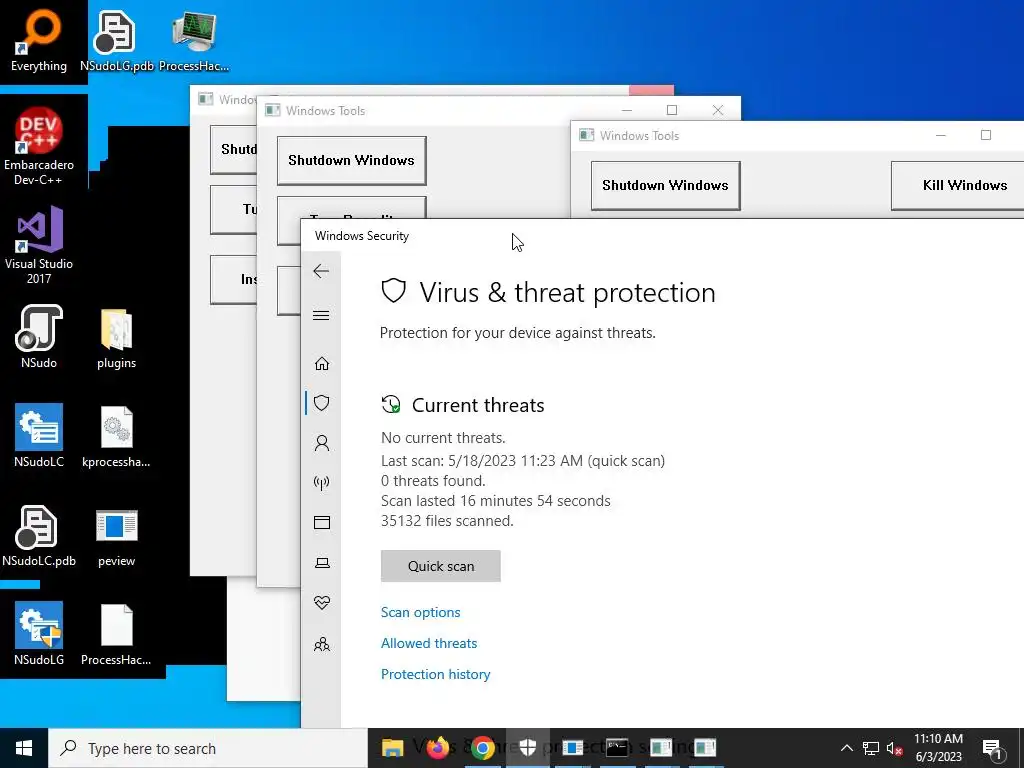This screenshot has height=768, width=1024.
Task: Click the 'Current threats' heading
Action: [x=478, y=405]
